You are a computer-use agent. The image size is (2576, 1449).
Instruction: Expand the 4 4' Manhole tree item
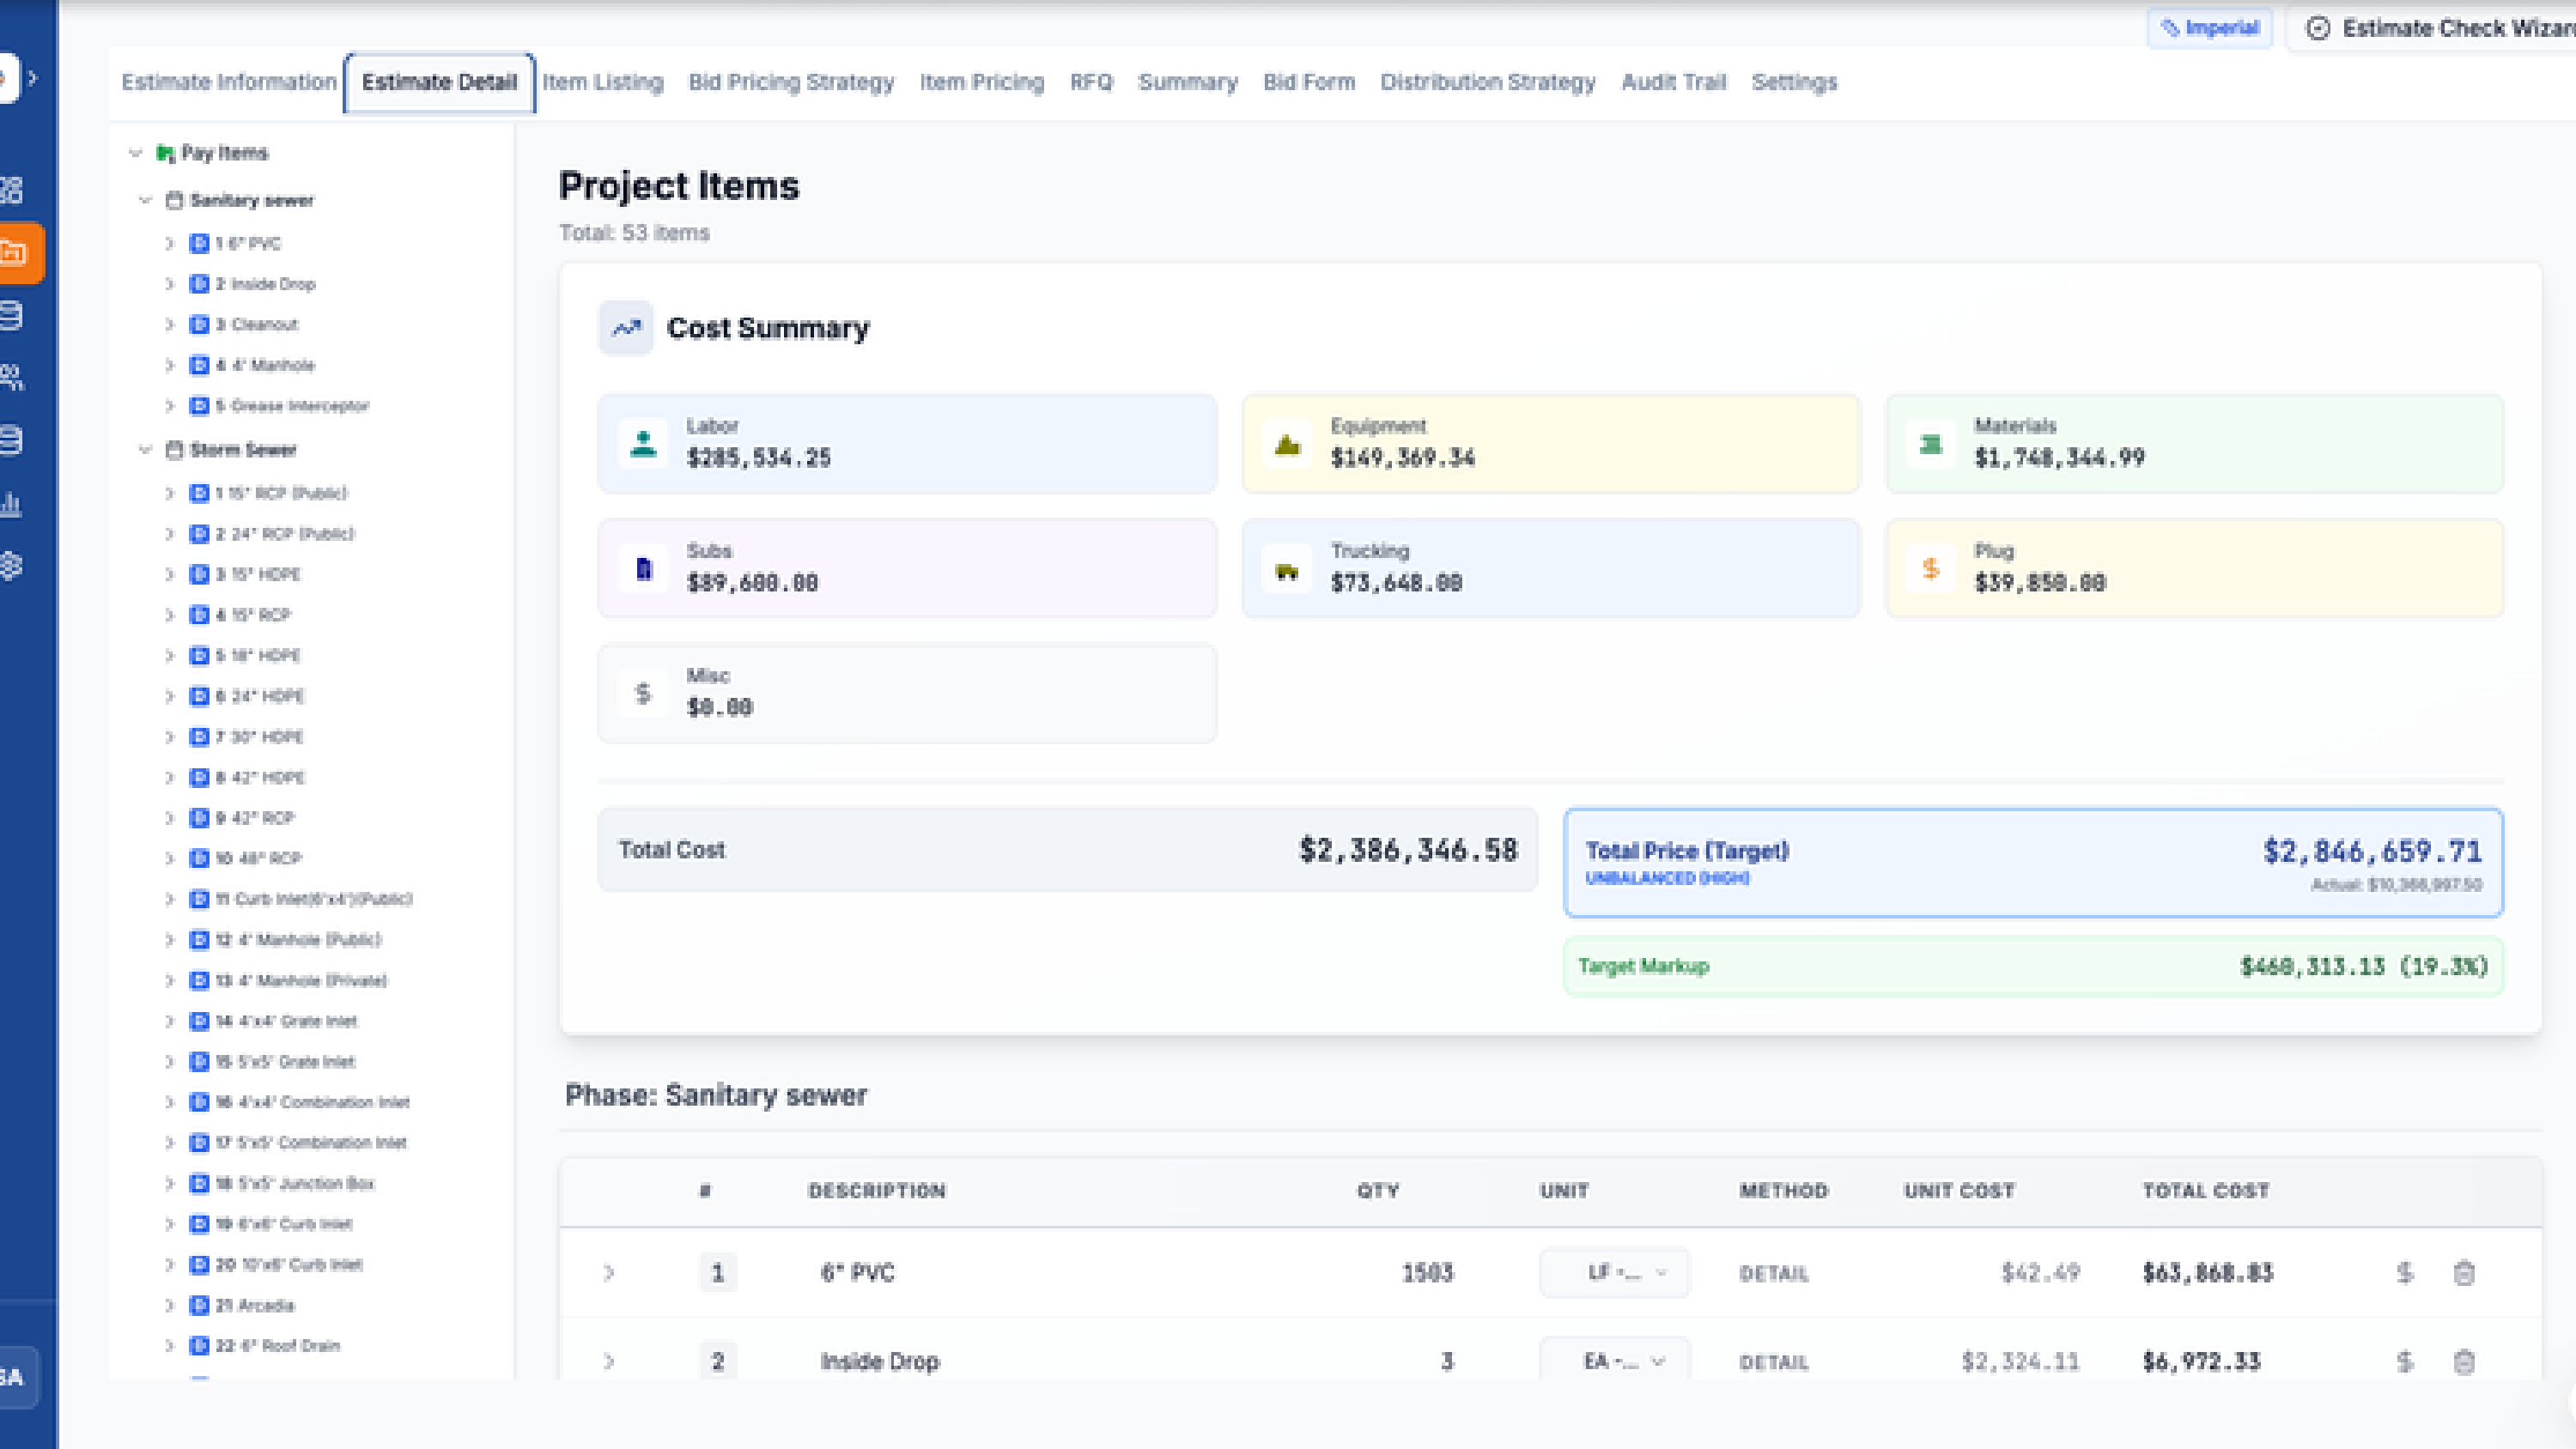(169, 365)
